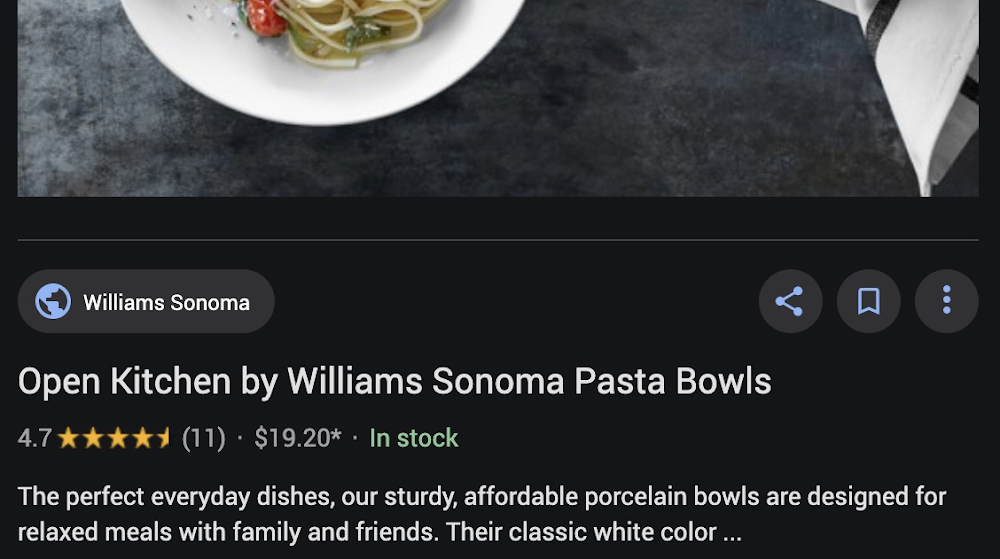Click the In stock status label

click(414, 438)
